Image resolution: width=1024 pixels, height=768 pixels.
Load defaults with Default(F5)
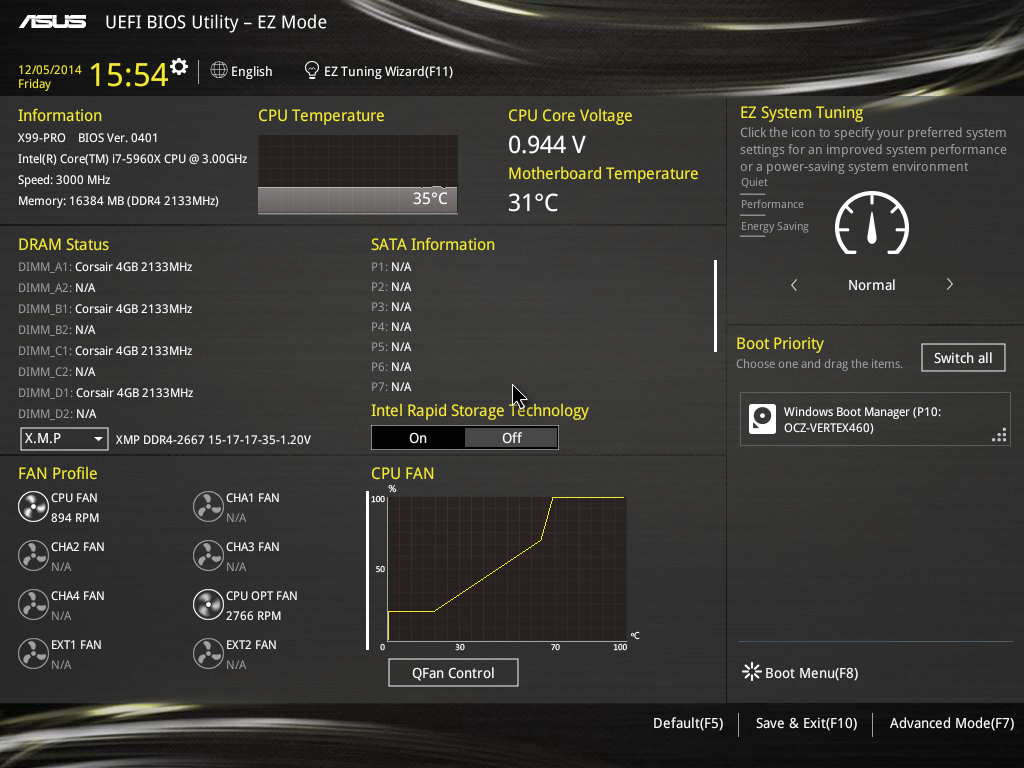[x=687, y=723]
